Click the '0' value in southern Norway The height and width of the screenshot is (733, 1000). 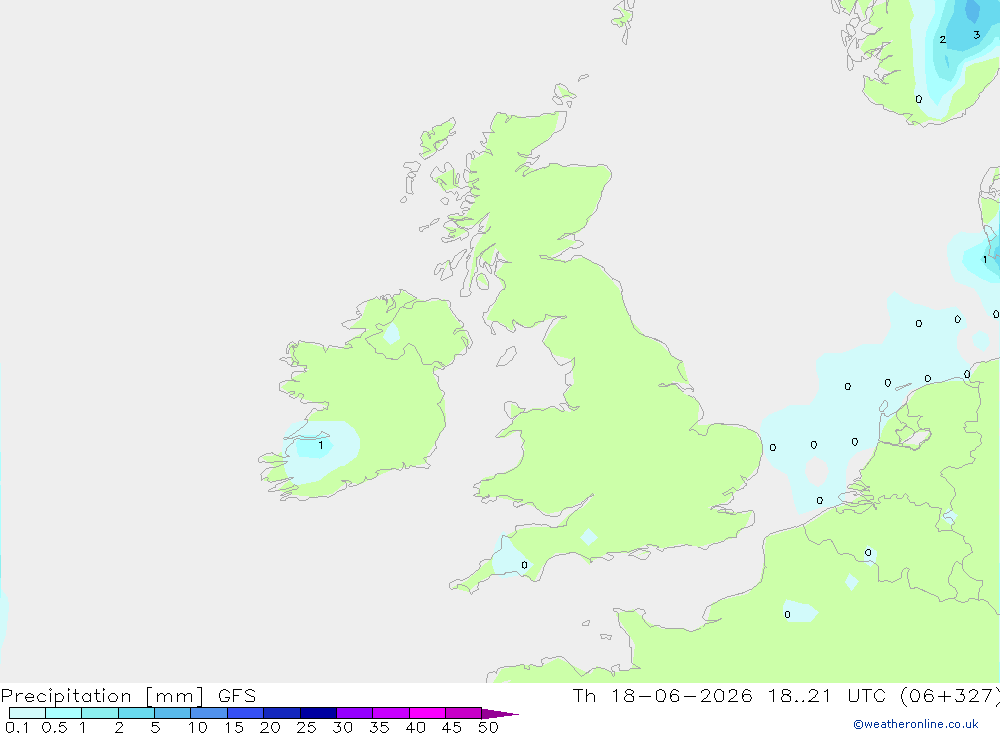click(918, 99)
